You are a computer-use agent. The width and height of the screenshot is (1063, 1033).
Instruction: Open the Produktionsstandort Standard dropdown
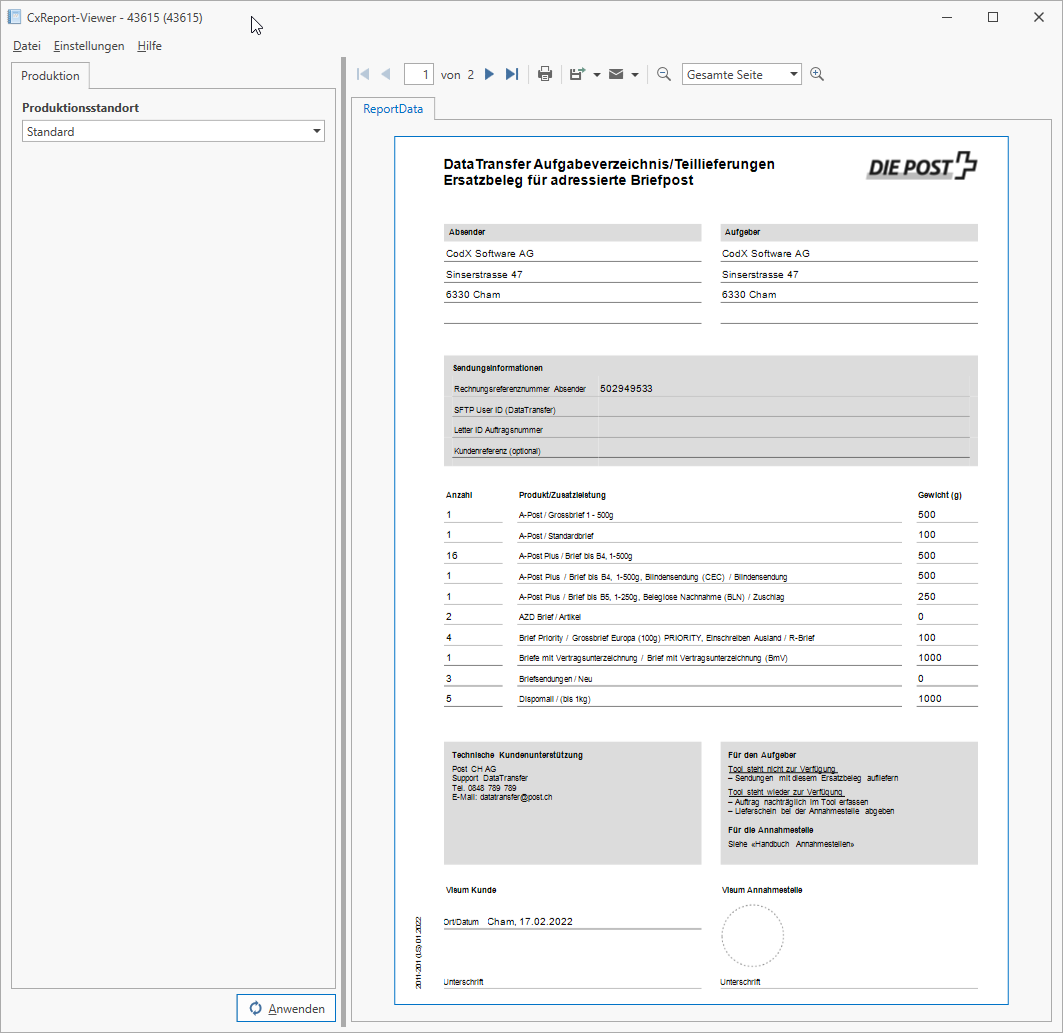[x=173, y=131]
